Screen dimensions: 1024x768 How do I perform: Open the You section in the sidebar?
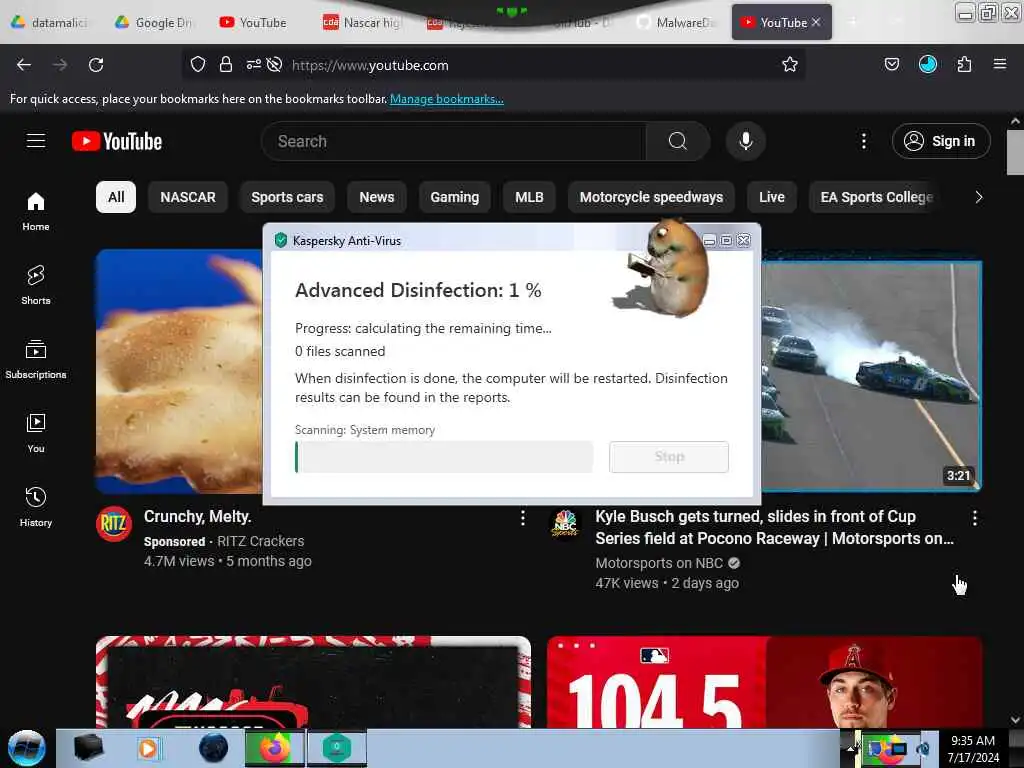point(36,433)
